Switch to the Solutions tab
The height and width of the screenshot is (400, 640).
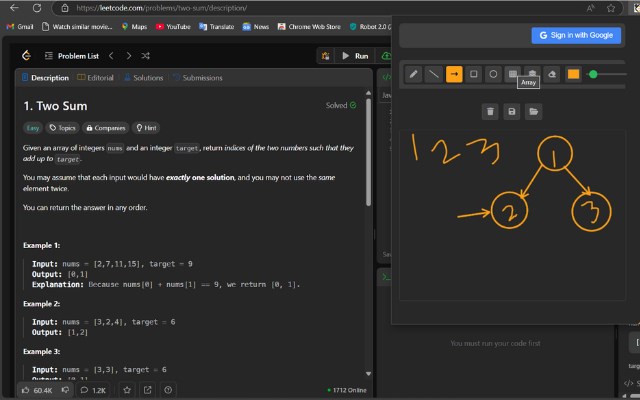pyautogui.click(x=144, y=78)
